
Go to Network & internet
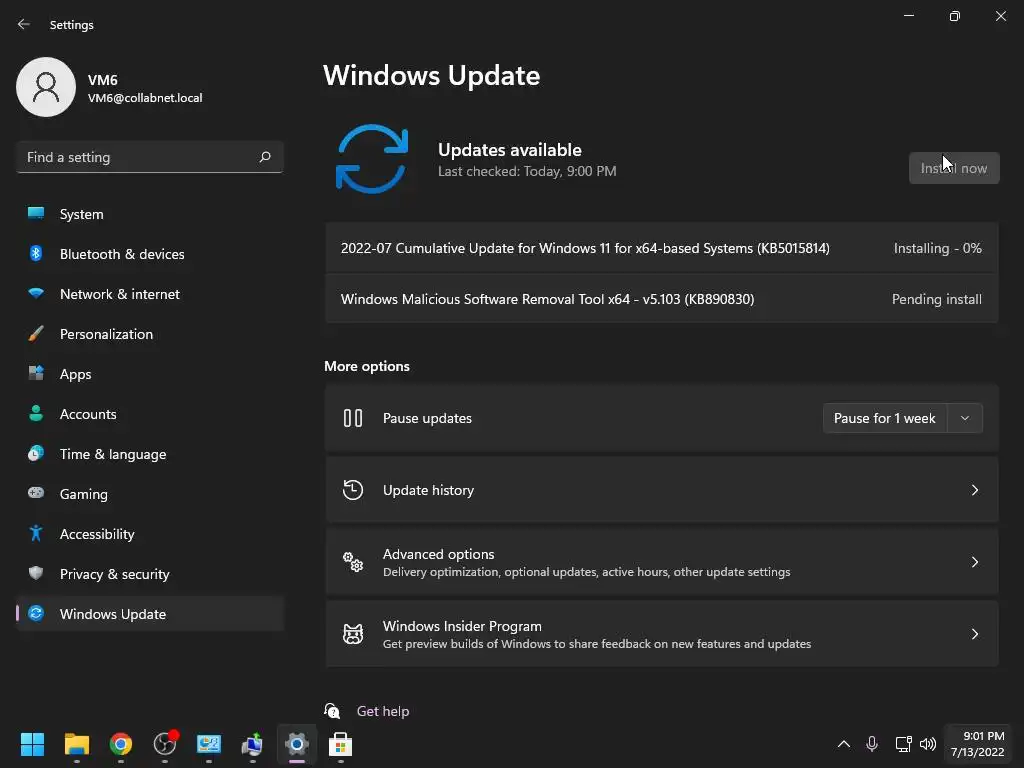tap(150, 294)
